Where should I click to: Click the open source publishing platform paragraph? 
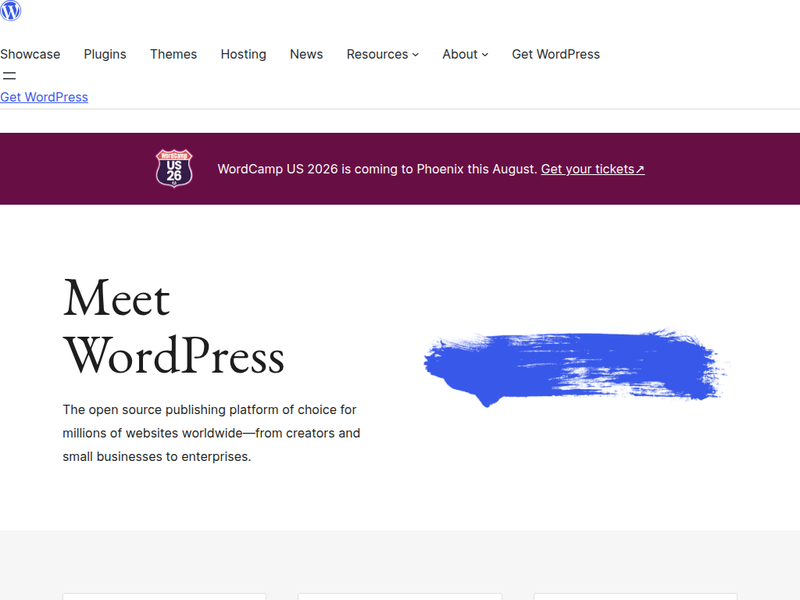coord(211,433)
